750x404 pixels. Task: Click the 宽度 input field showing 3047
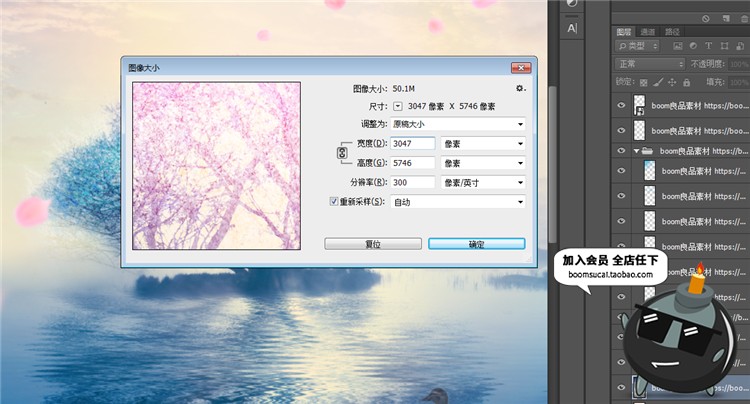[x=413, y=143]
